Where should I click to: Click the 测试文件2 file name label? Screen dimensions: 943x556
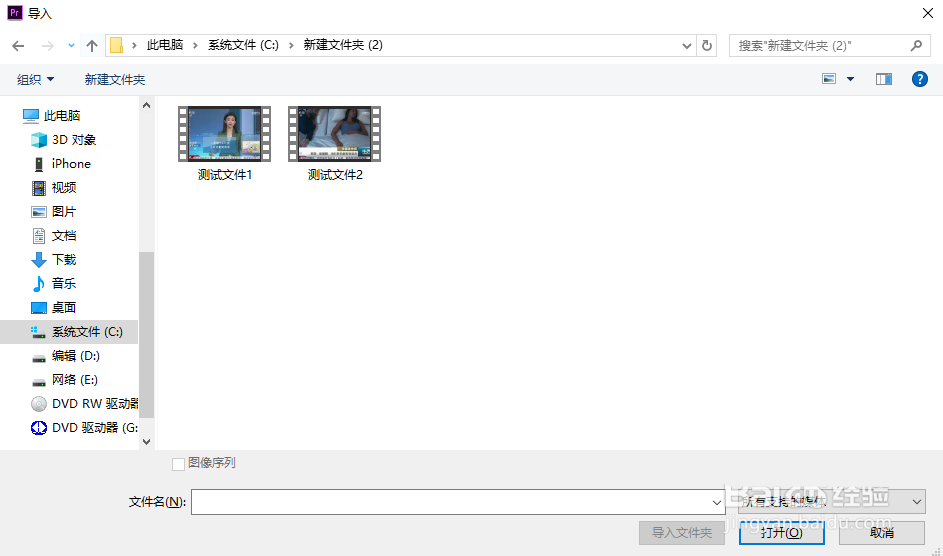(335, 175)
